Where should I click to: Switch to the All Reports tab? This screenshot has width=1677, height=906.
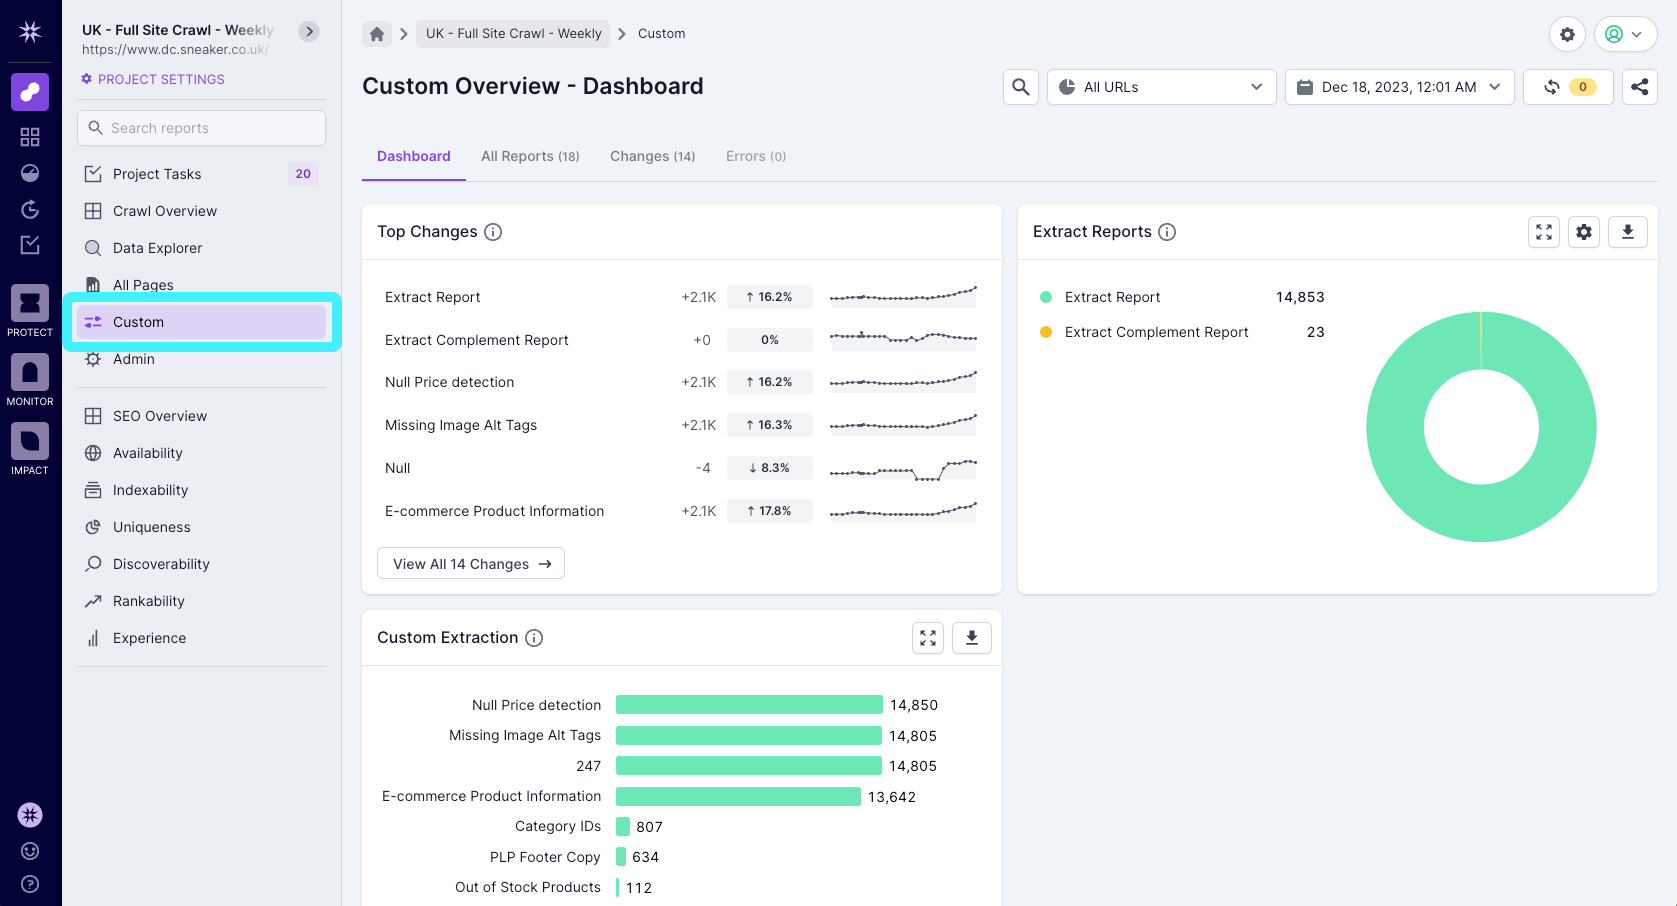(530, 156)
